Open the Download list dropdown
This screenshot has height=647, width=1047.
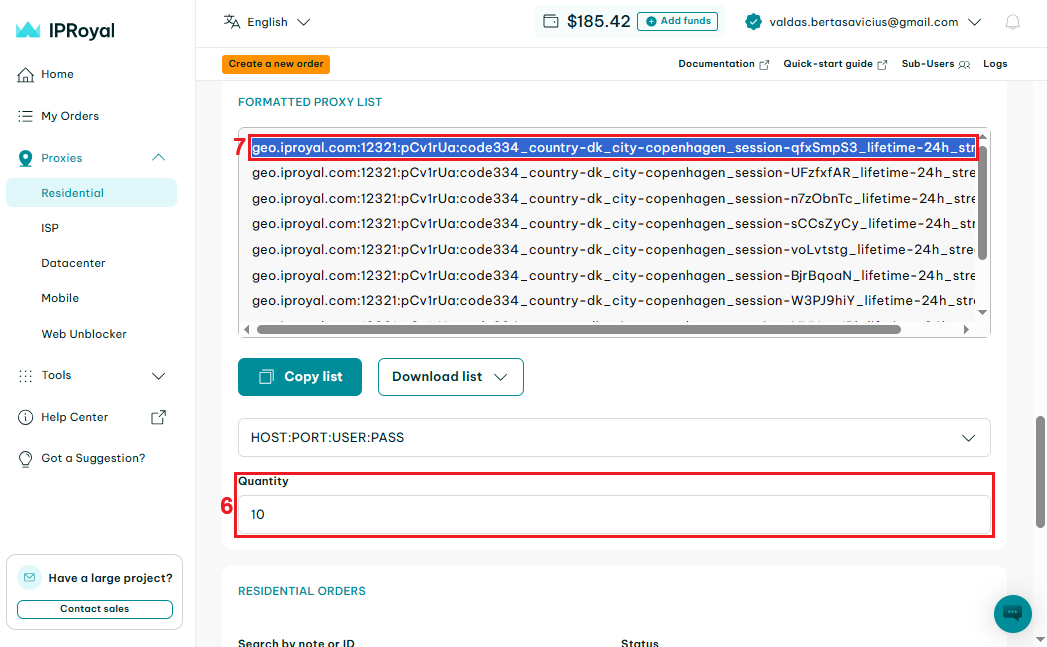451,377
